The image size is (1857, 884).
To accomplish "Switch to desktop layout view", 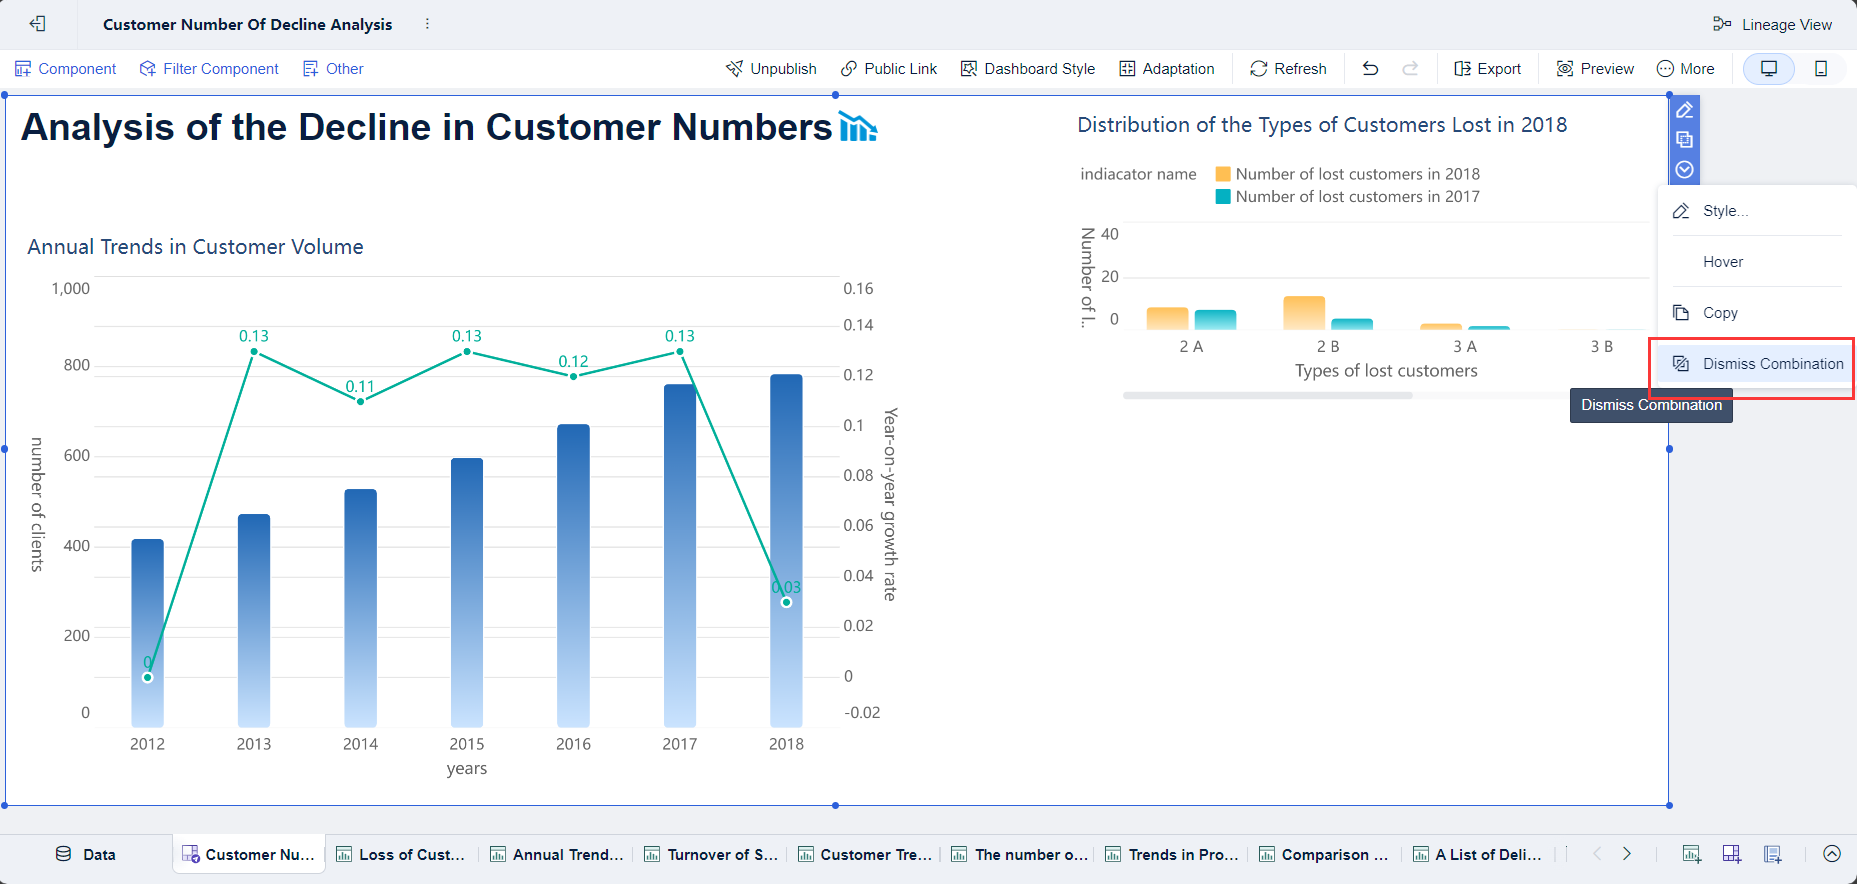I will 1769,69.
